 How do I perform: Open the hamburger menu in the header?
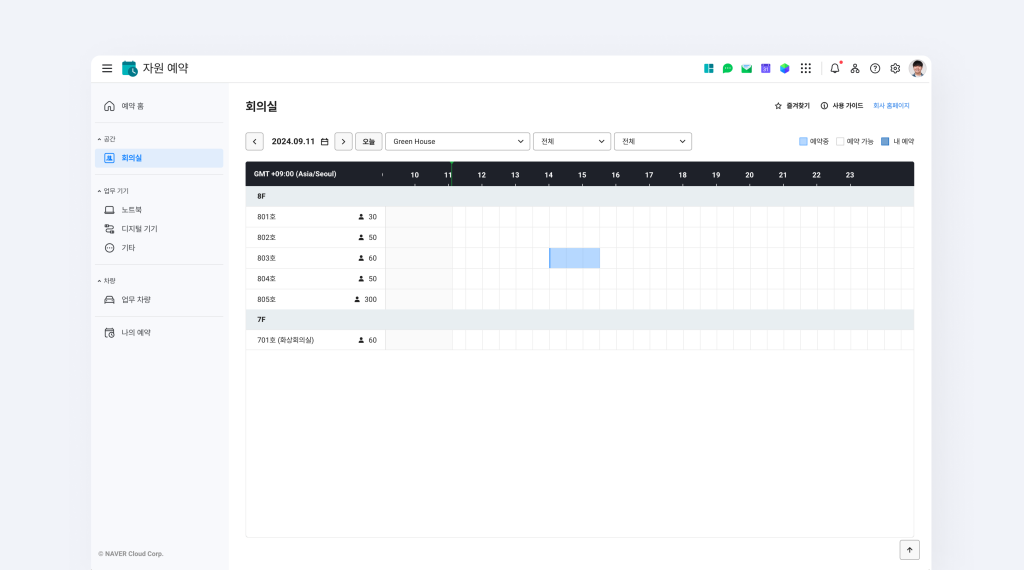tap(107, 68)
